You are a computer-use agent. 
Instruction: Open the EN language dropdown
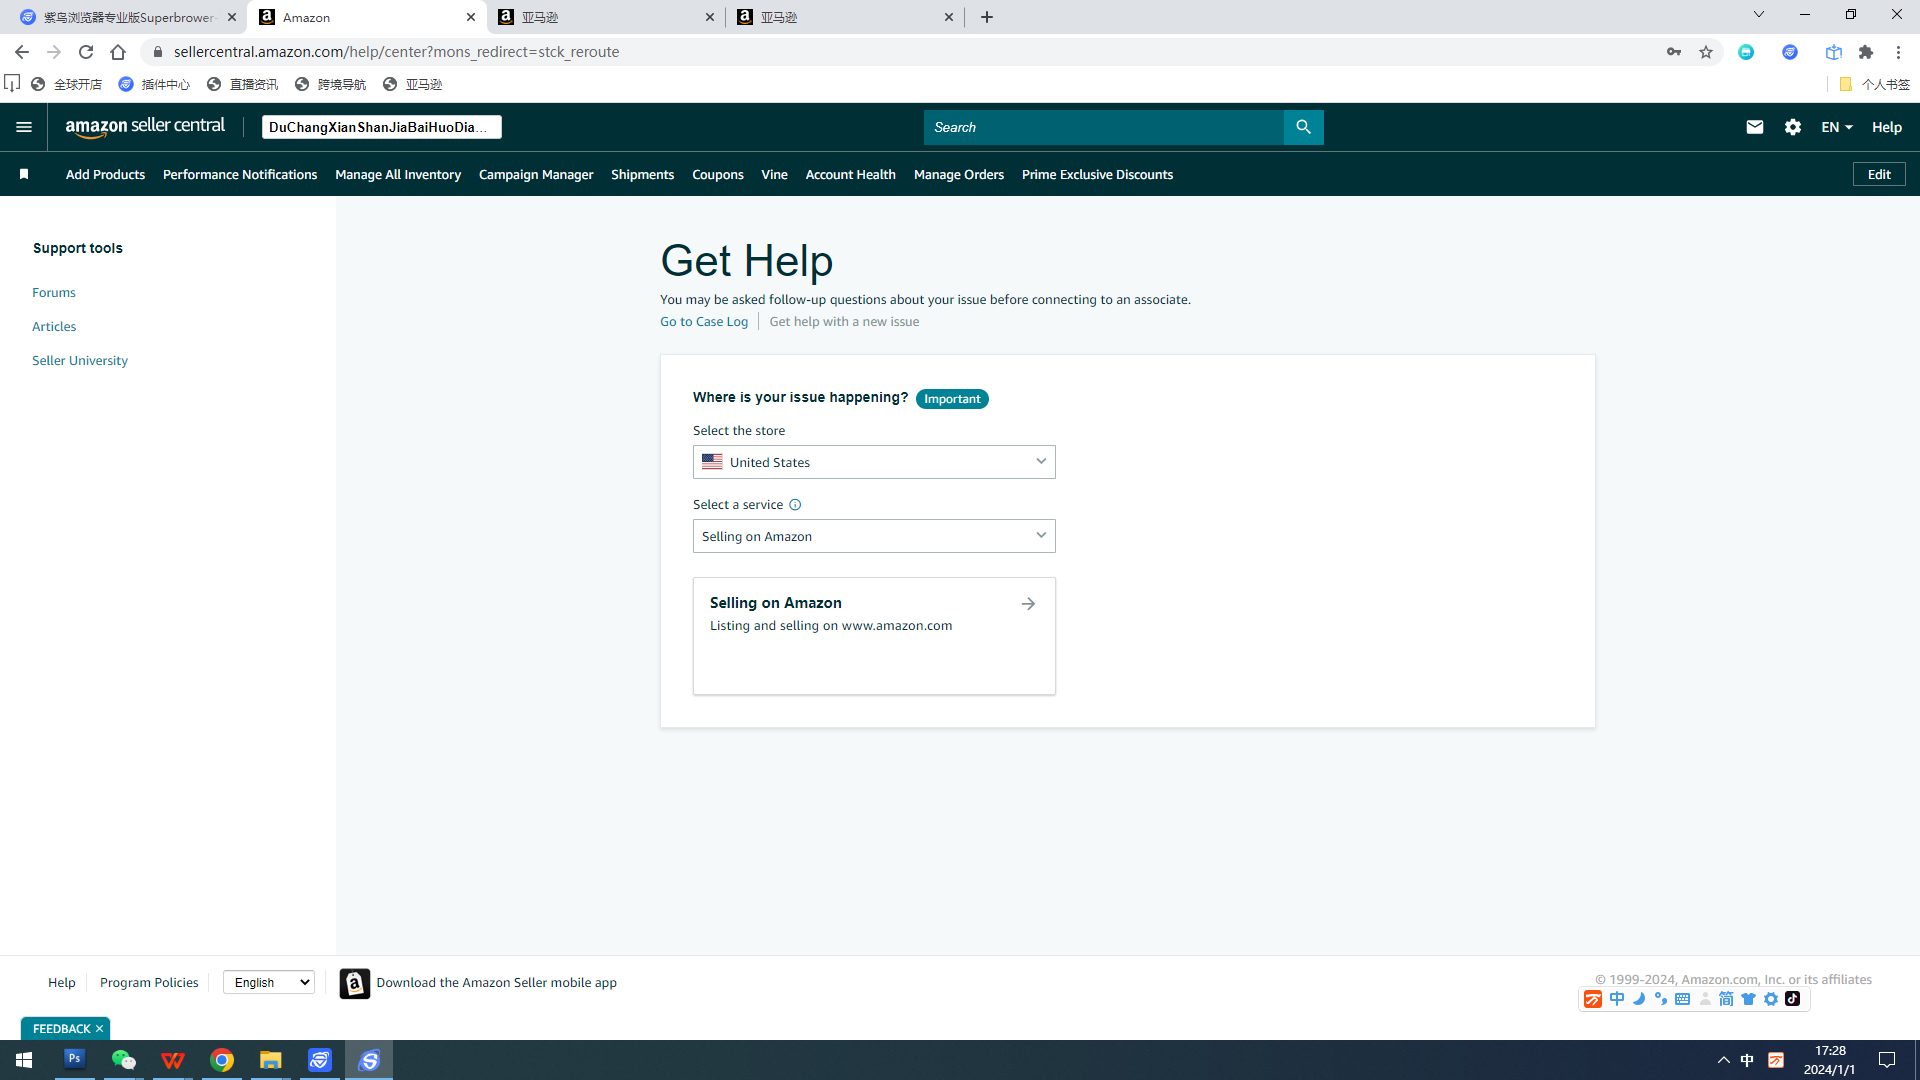[x=1837, y=127]
